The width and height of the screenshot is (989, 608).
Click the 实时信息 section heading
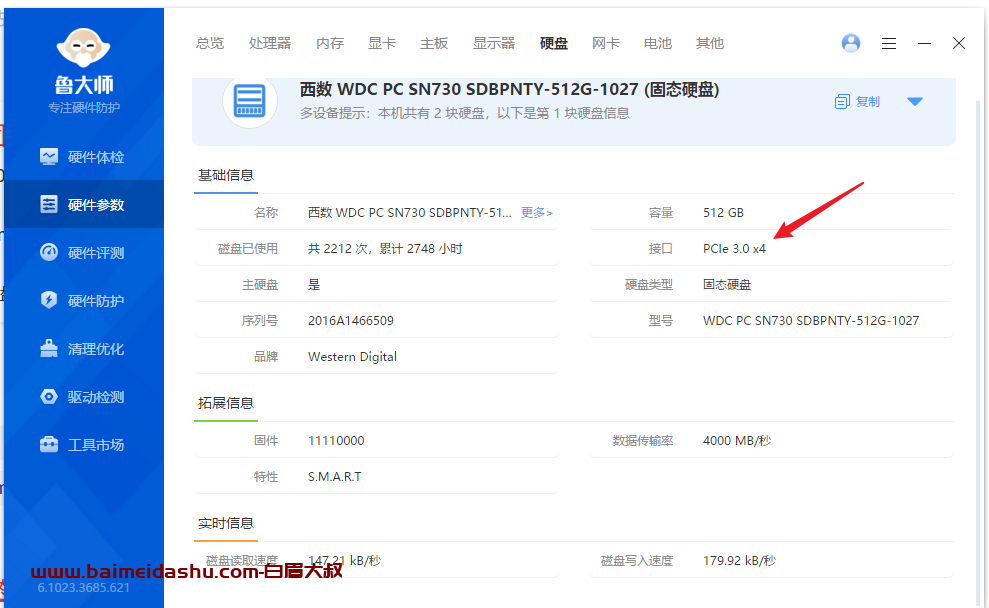pos(226,523)
